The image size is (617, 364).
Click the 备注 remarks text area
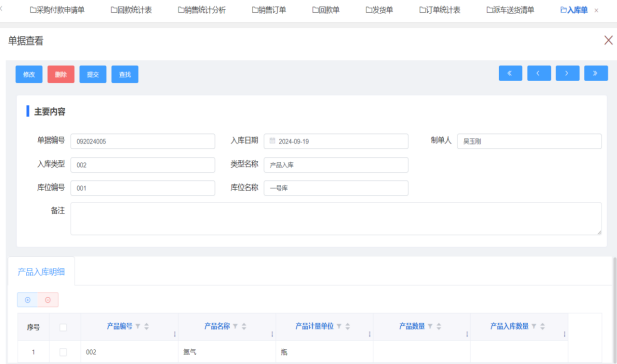coord(336,219)
